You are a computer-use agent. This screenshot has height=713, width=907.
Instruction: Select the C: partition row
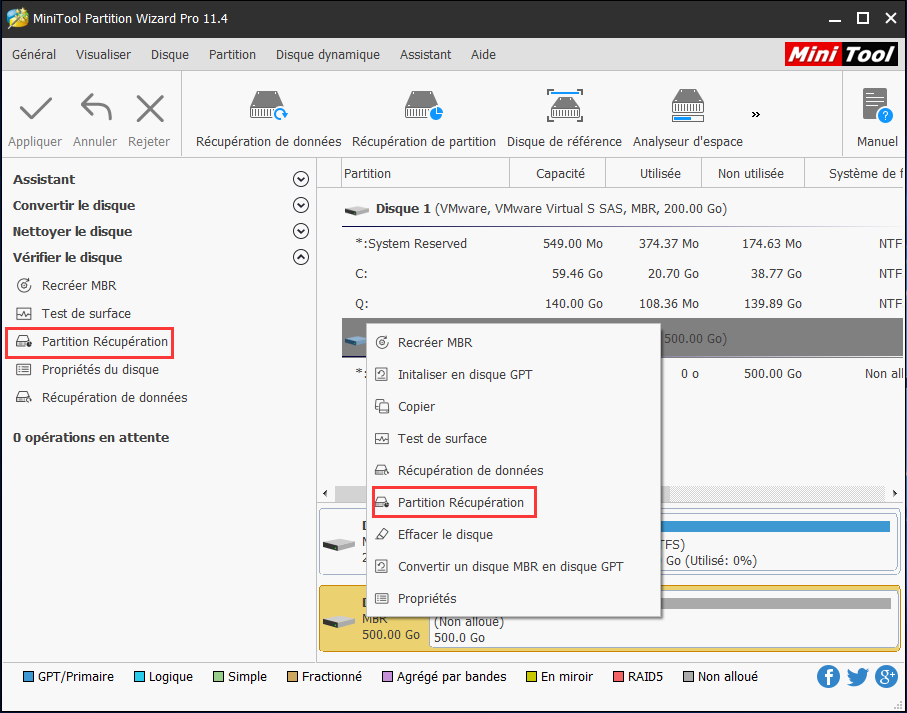[x=622, y=274]
